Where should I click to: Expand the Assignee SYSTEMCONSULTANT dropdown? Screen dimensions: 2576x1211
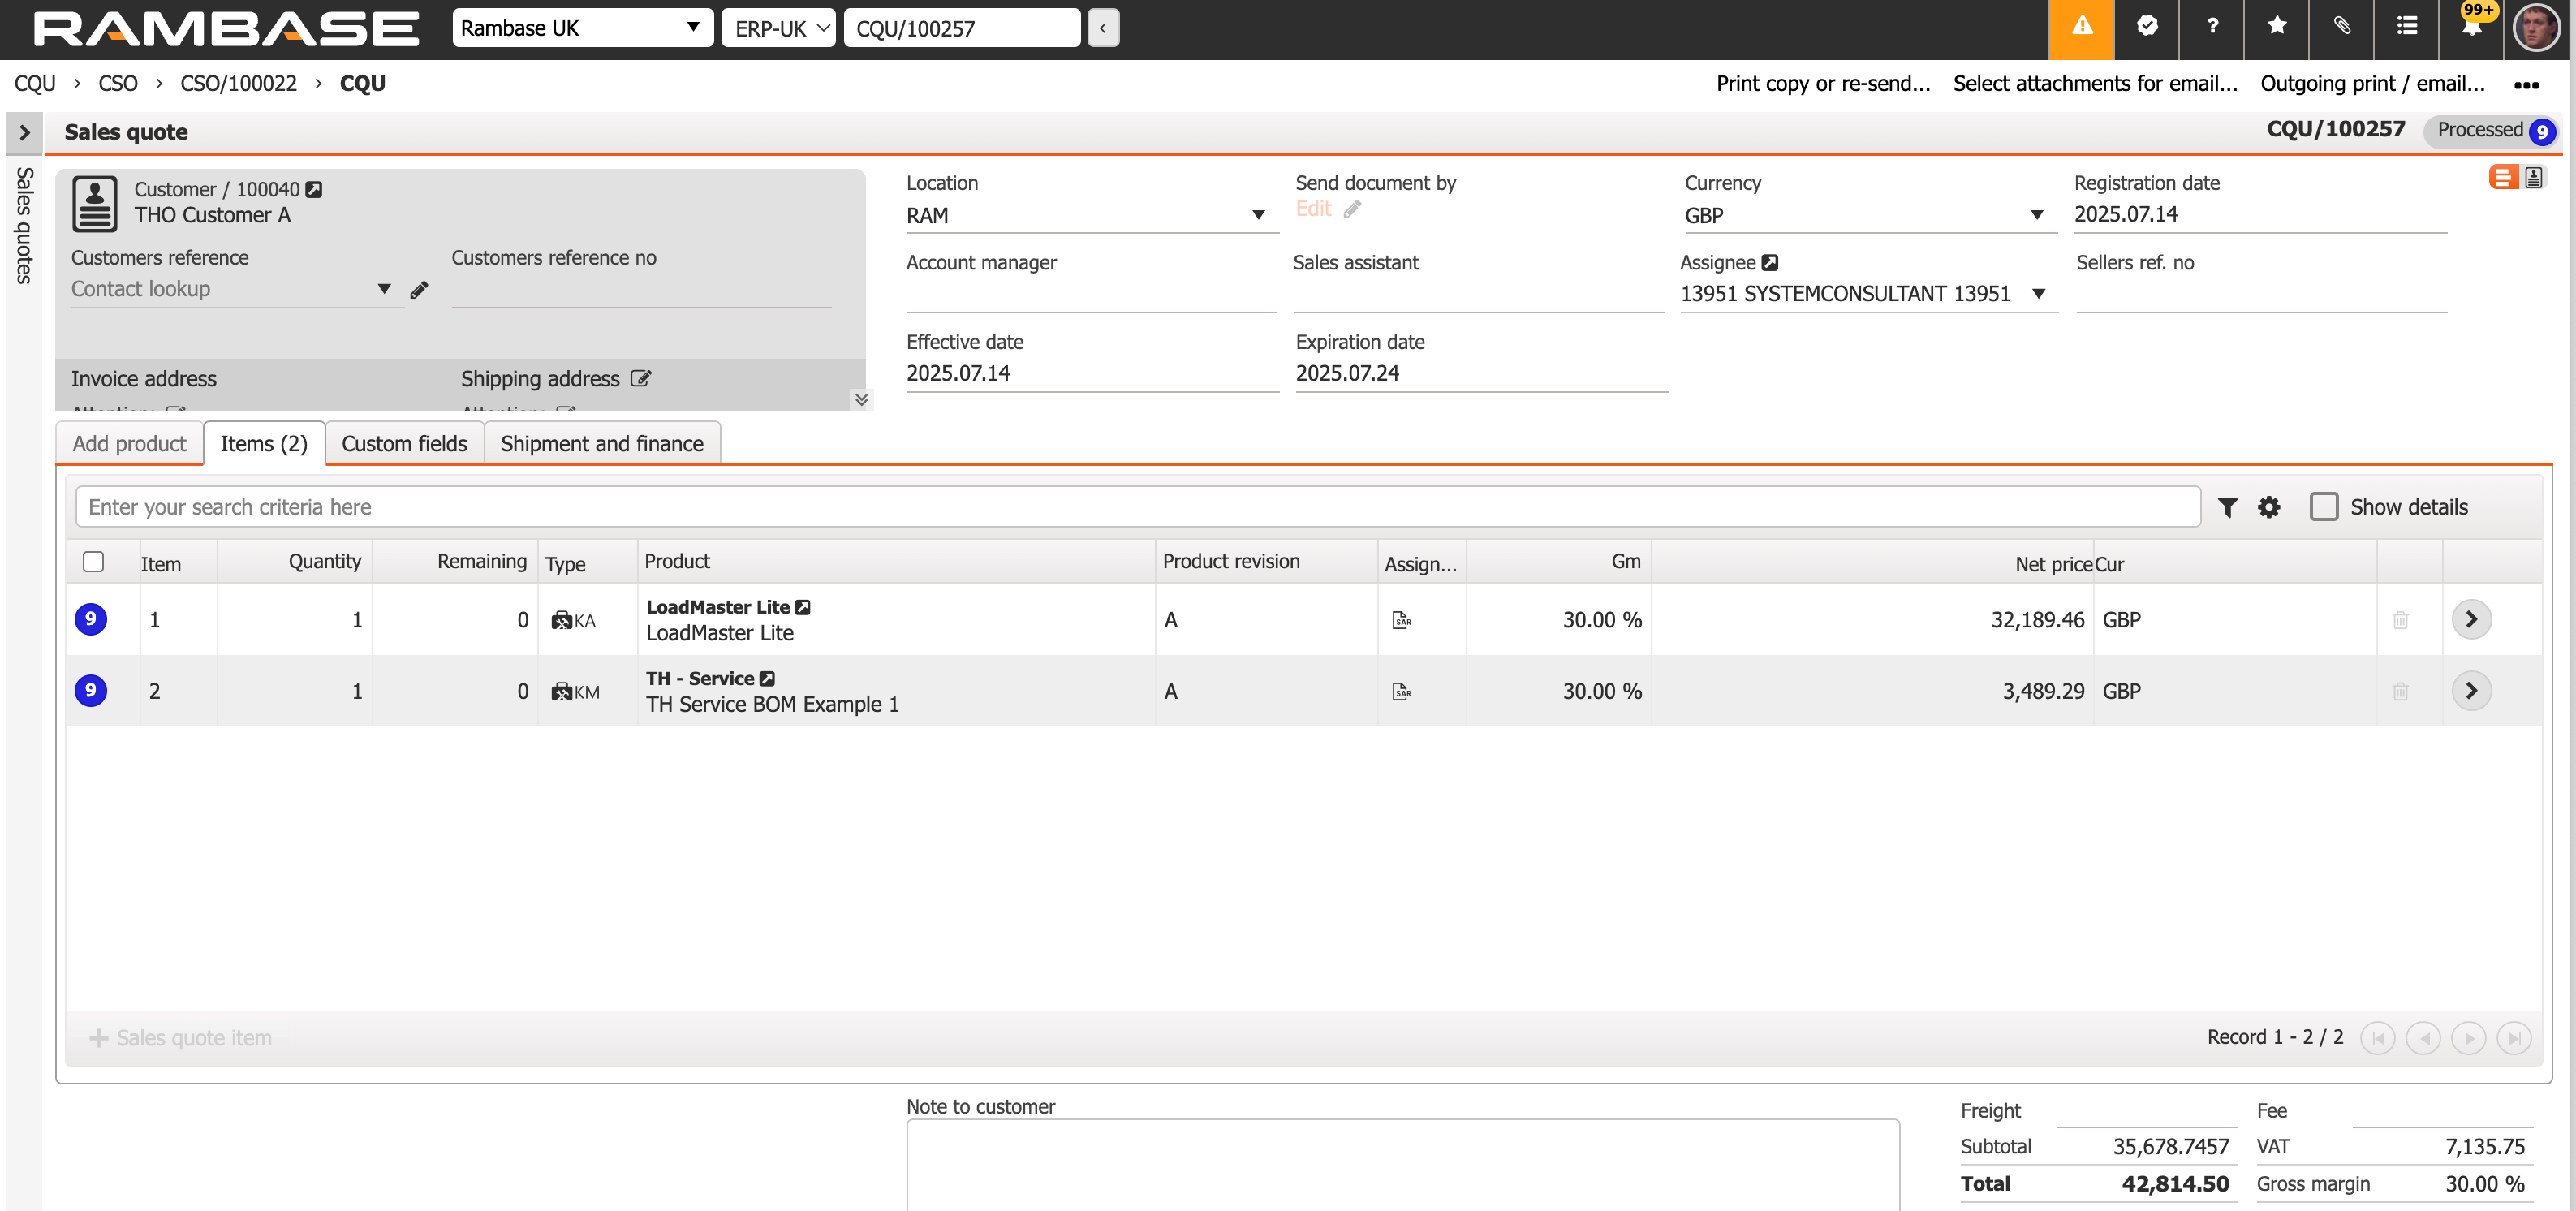2038,294
